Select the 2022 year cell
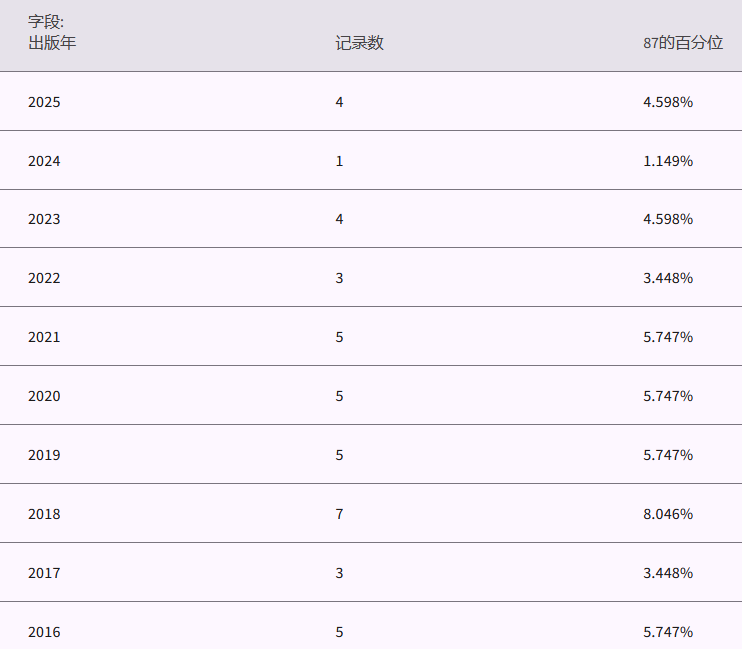 [x=44, y=278]
